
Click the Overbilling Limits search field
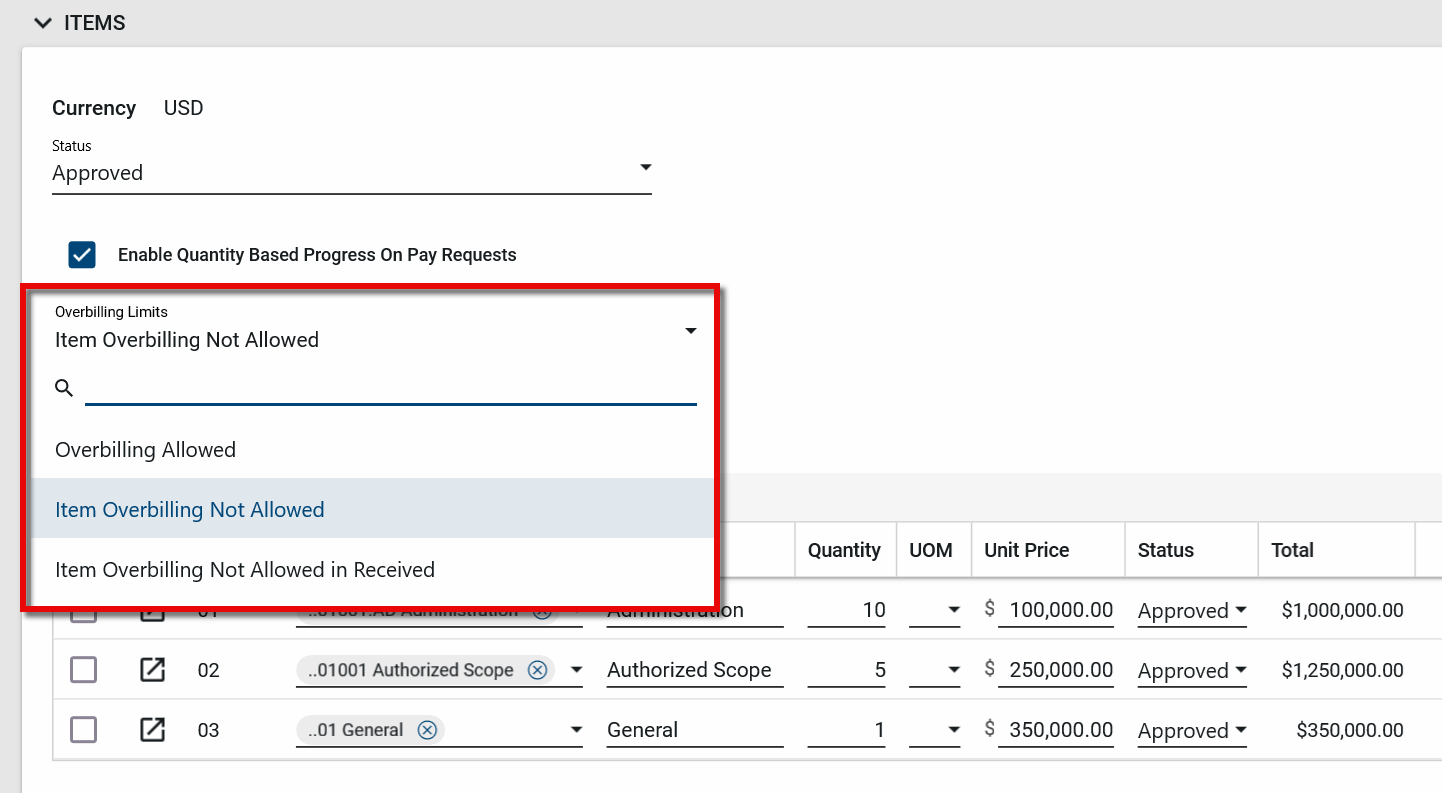pyautogui.click(x=390, y=388)
